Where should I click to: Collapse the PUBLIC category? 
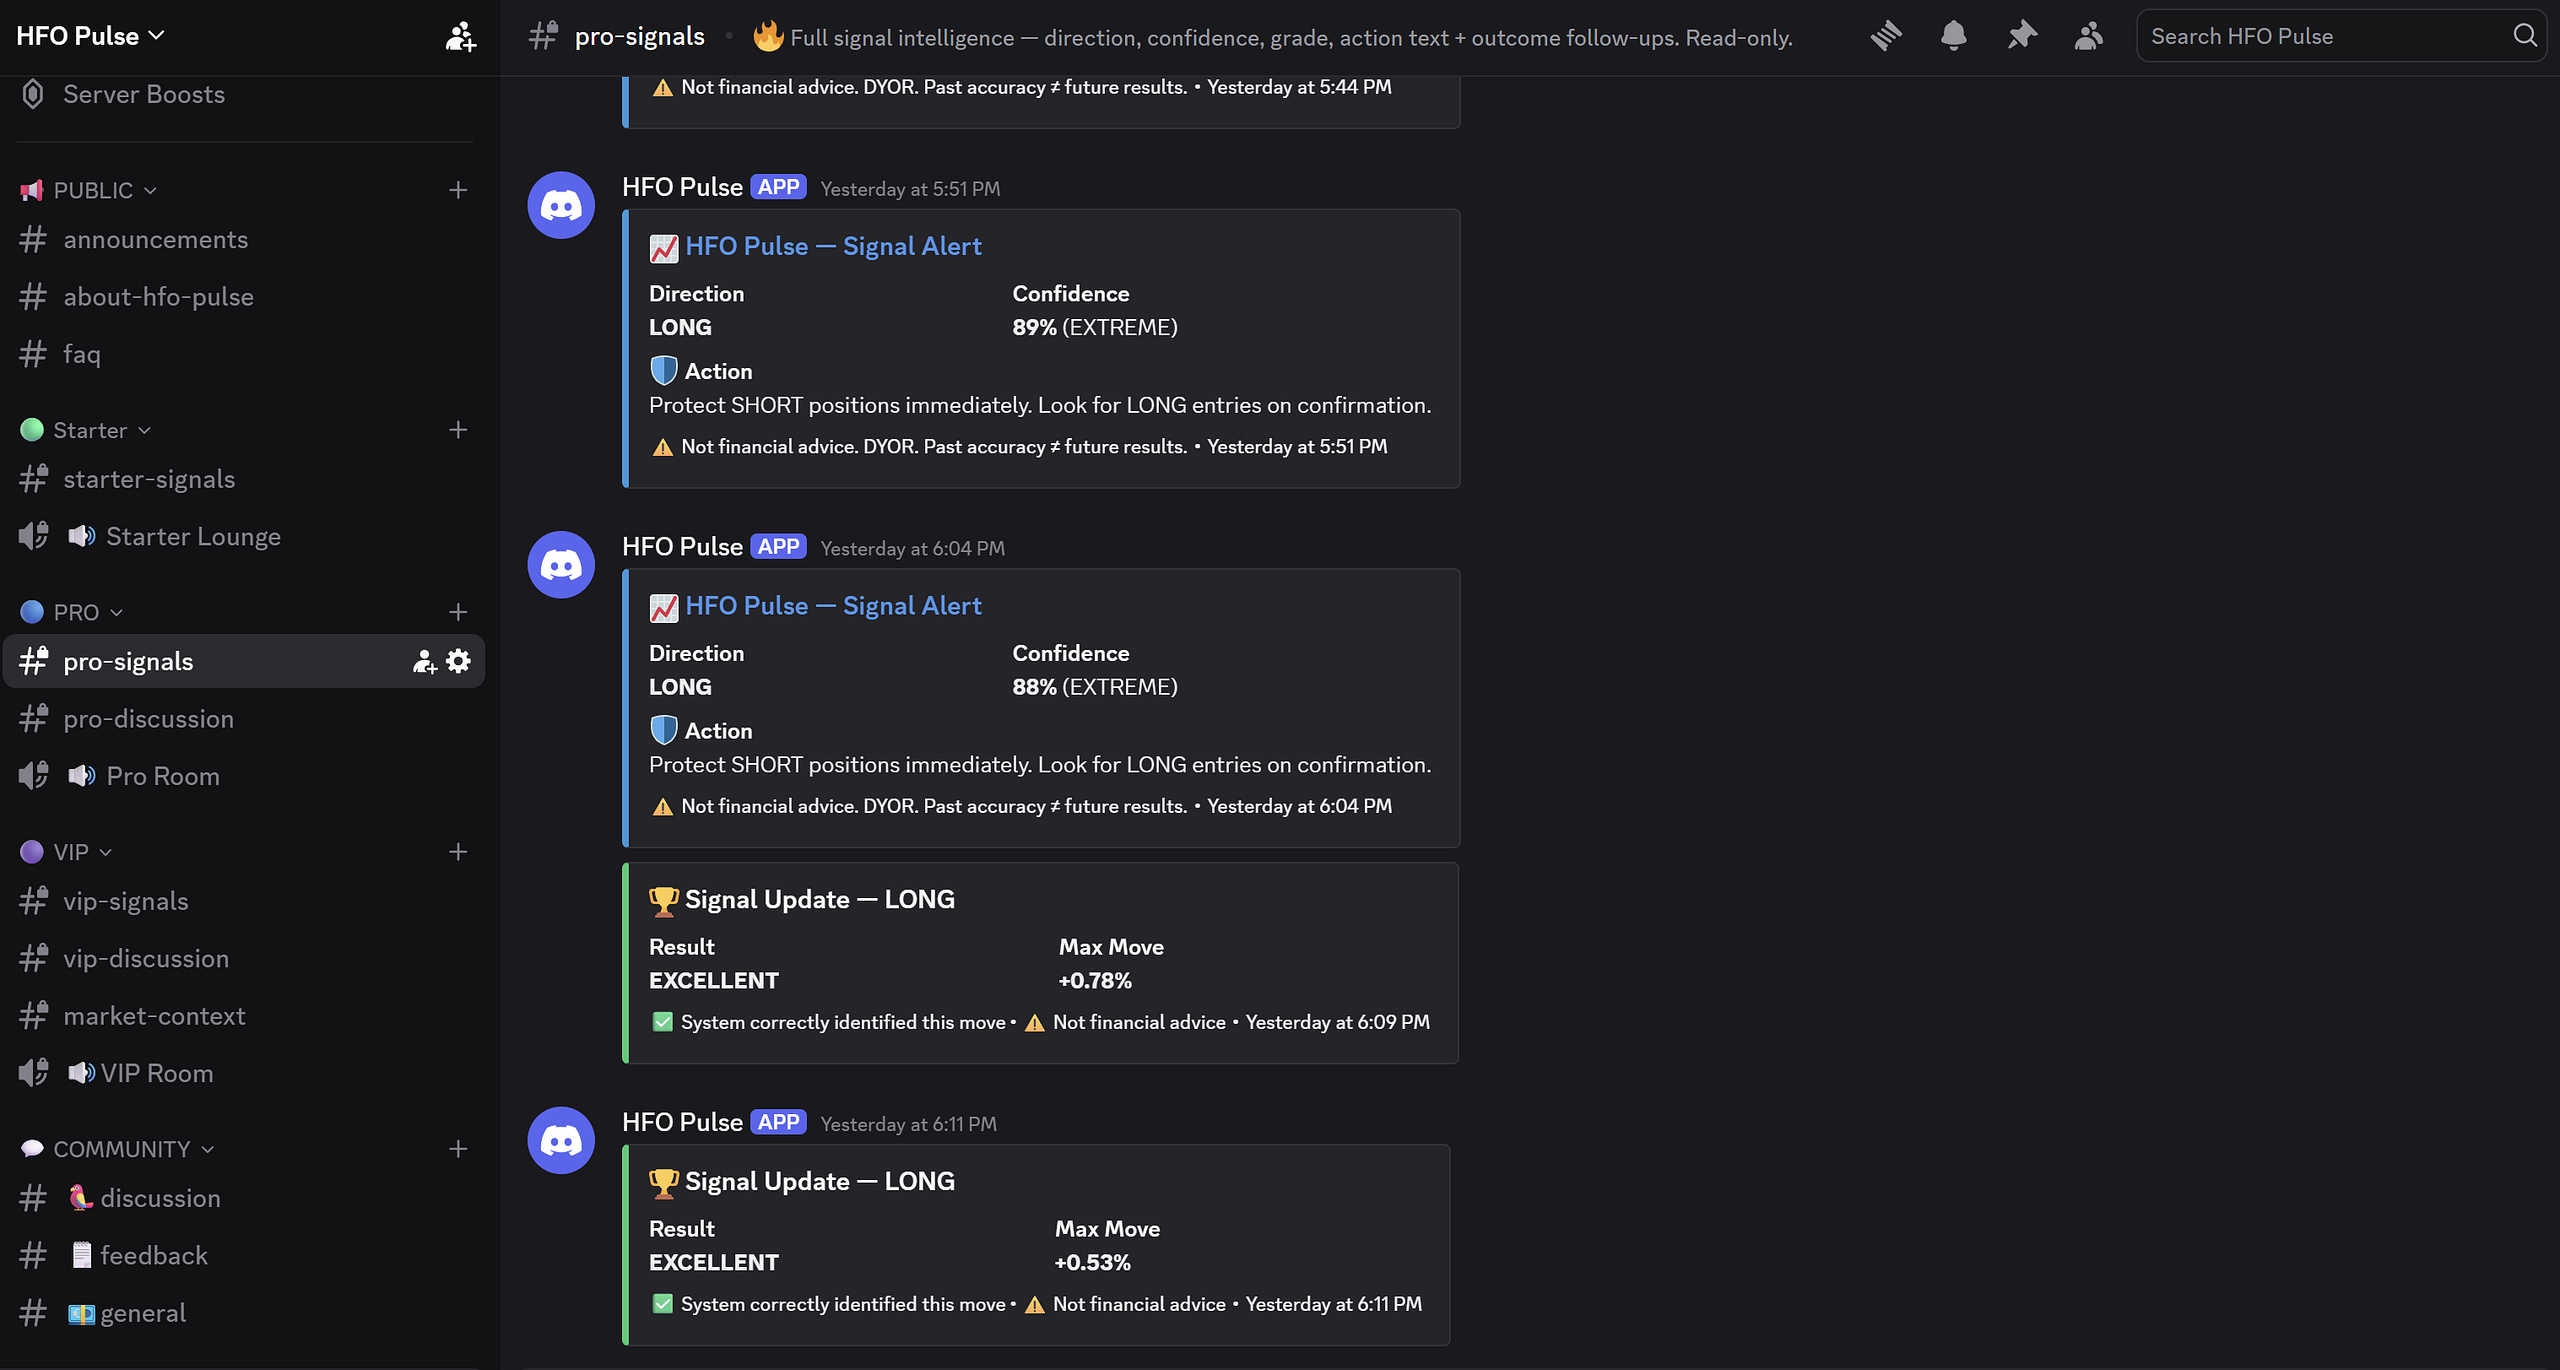pyautogui.click(x=93, y=190)
